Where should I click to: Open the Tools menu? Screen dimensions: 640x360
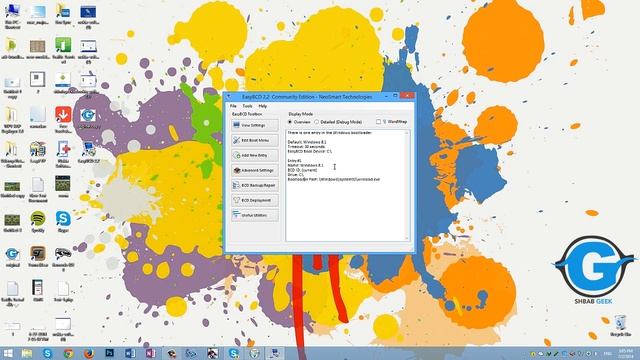(x=247, y=106)
